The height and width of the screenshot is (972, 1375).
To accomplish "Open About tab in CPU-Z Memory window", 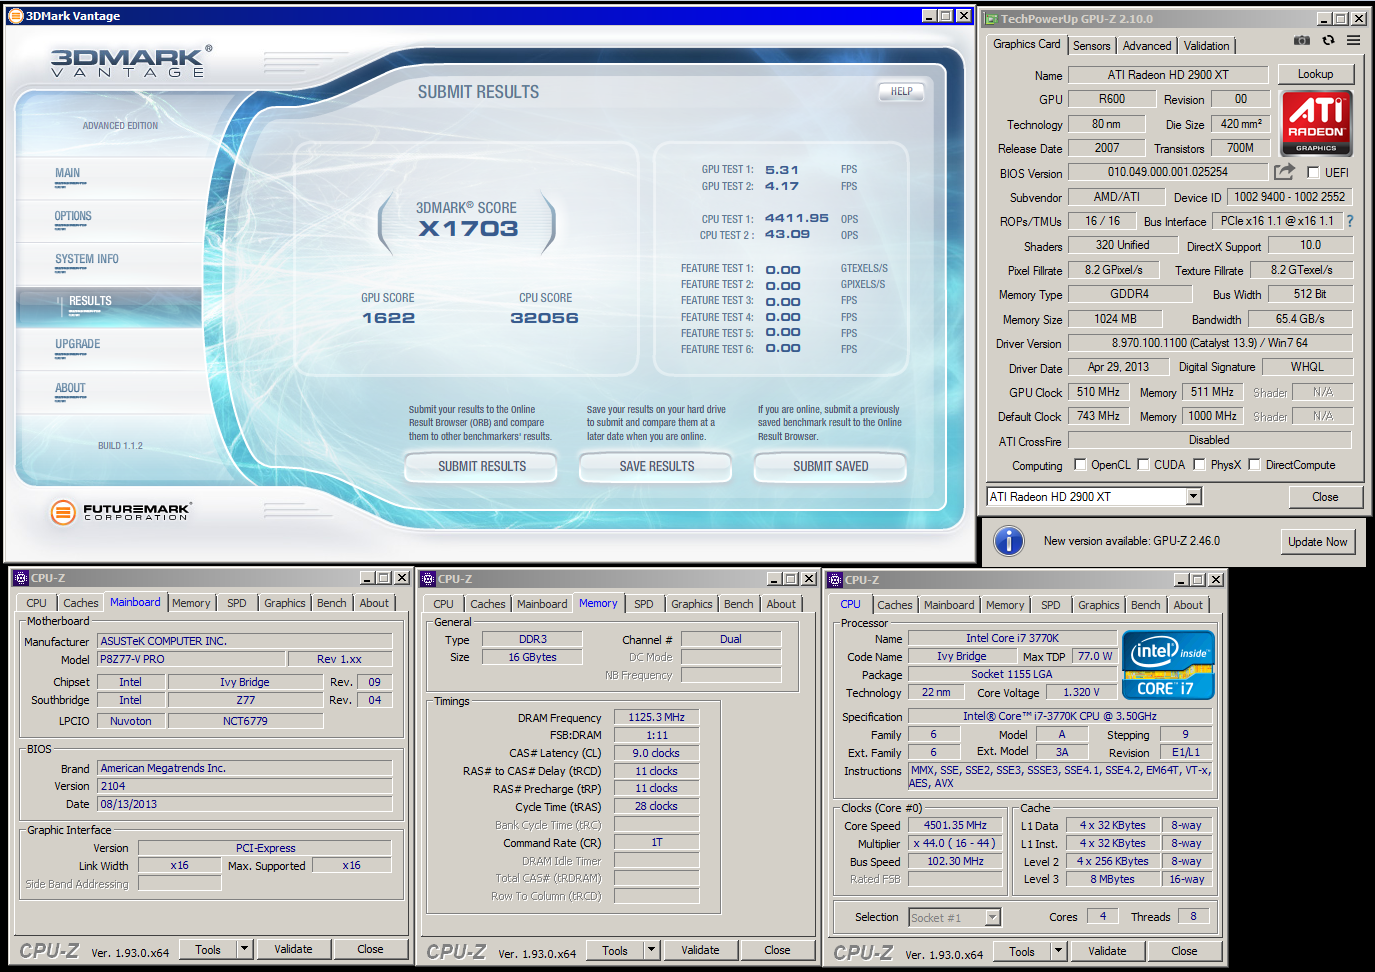I will tap(782, 604).
